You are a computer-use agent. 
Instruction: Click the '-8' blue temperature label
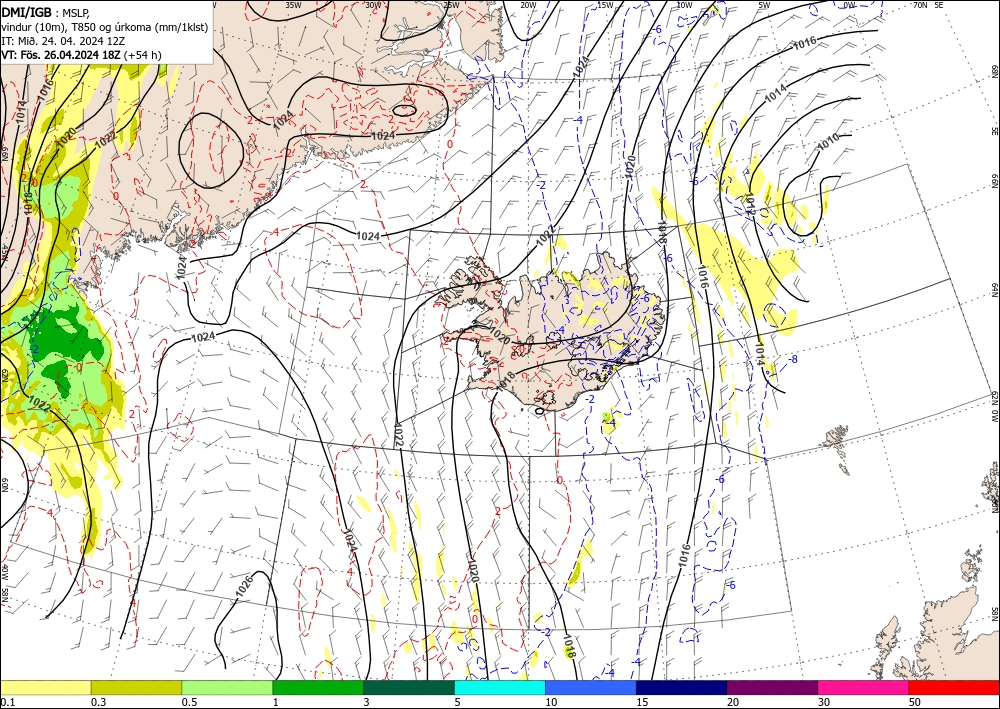pos(793,360)
